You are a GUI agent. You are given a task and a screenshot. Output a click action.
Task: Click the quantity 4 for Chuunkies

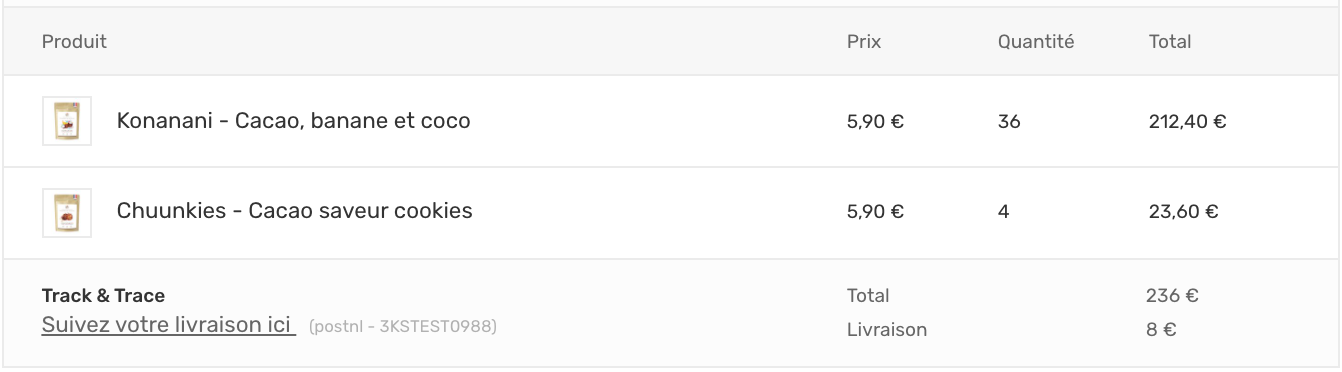pos(1004,212)
